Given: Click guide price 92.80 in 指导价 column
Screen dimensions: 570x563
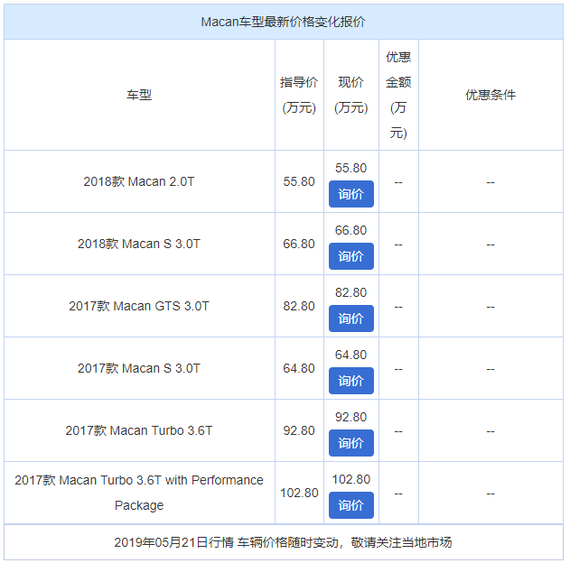Looking at the screenshot, I should [299, 430].
